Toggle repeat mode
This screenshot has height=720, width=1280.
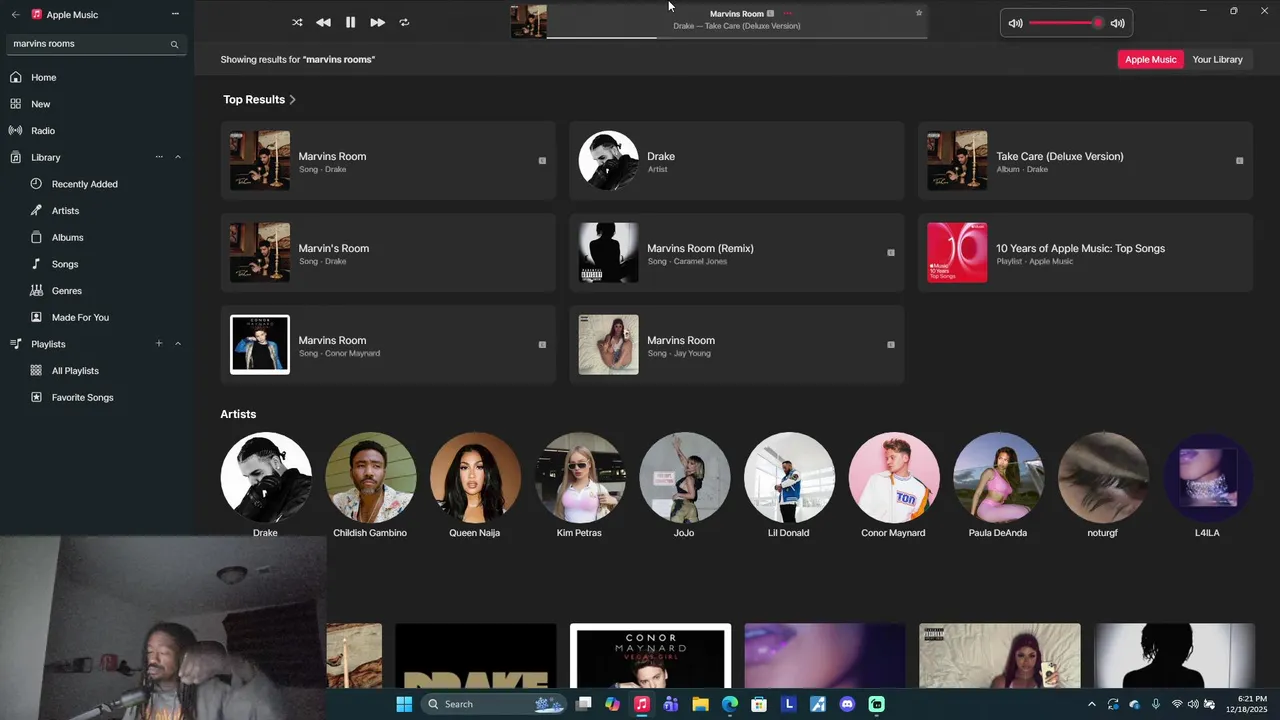tap(404, 22)
